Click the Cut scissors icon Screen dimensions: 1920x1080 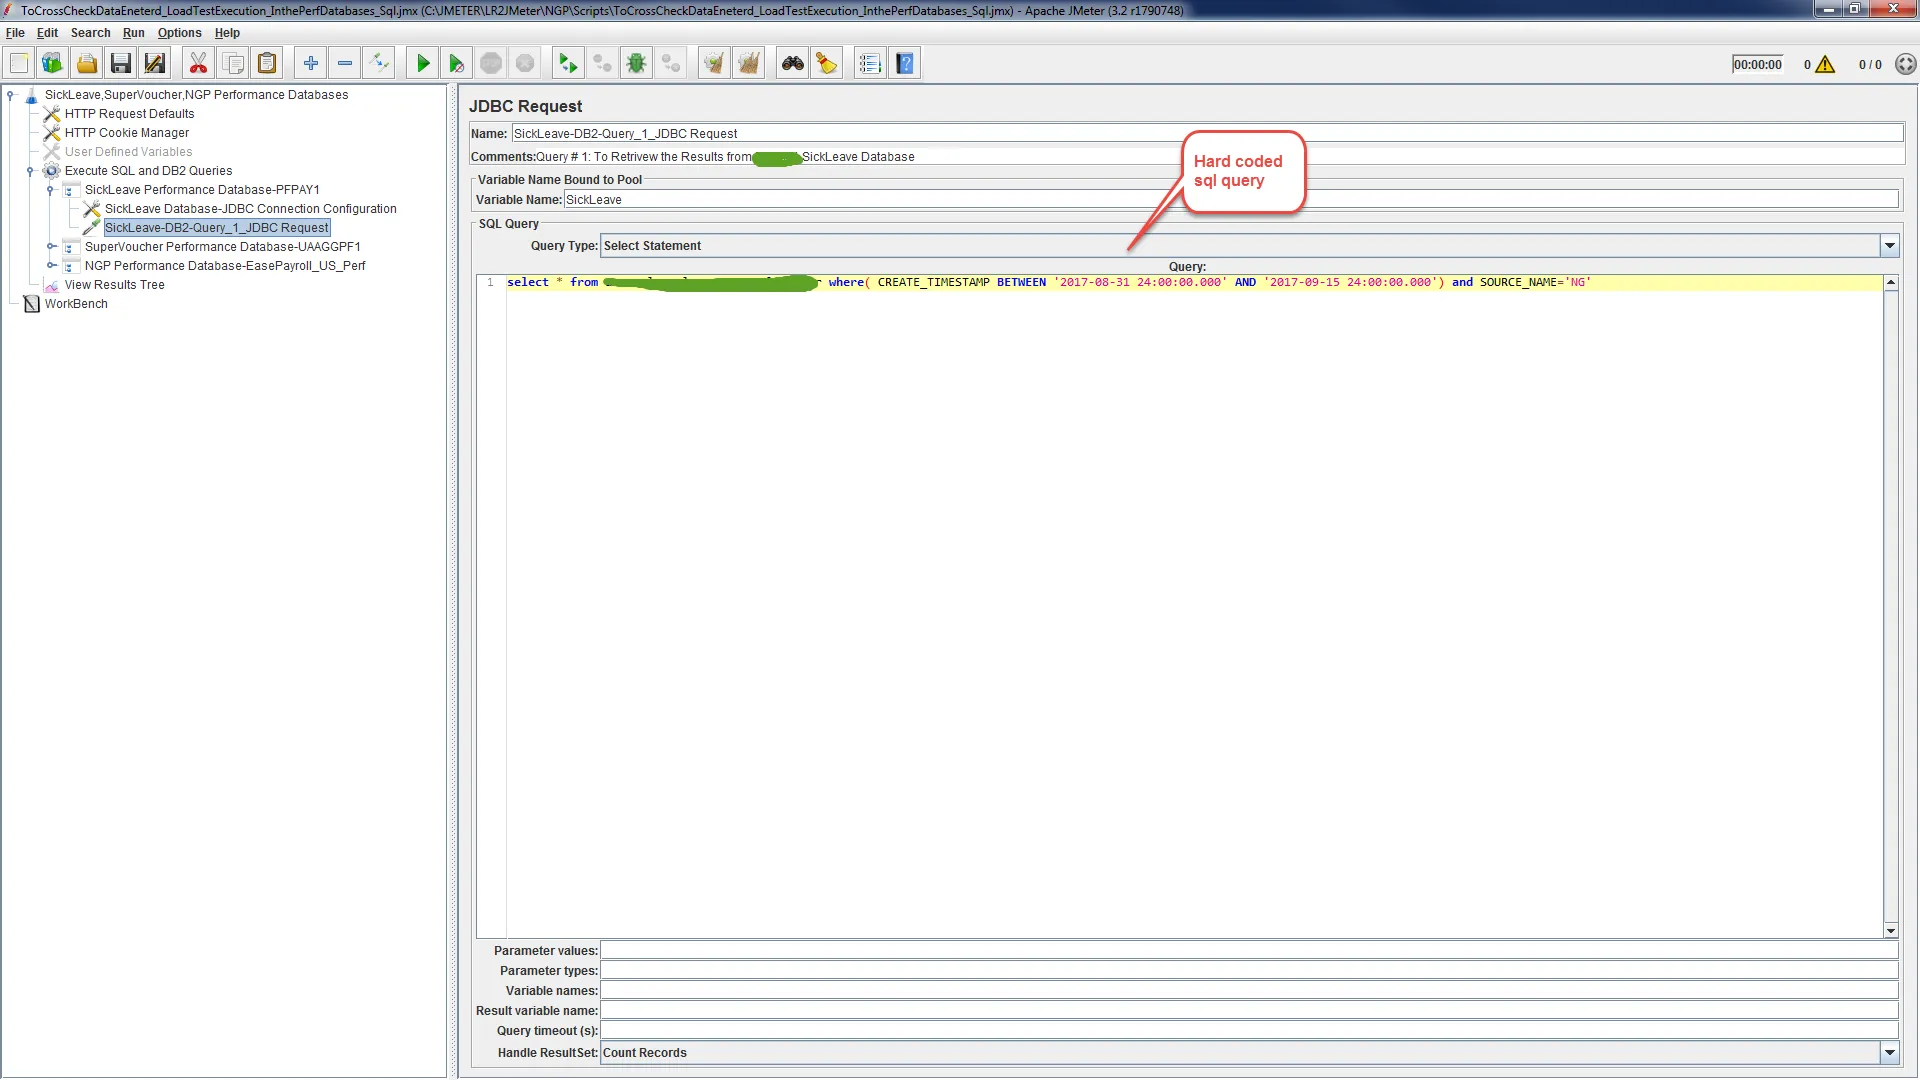(198, 64)
